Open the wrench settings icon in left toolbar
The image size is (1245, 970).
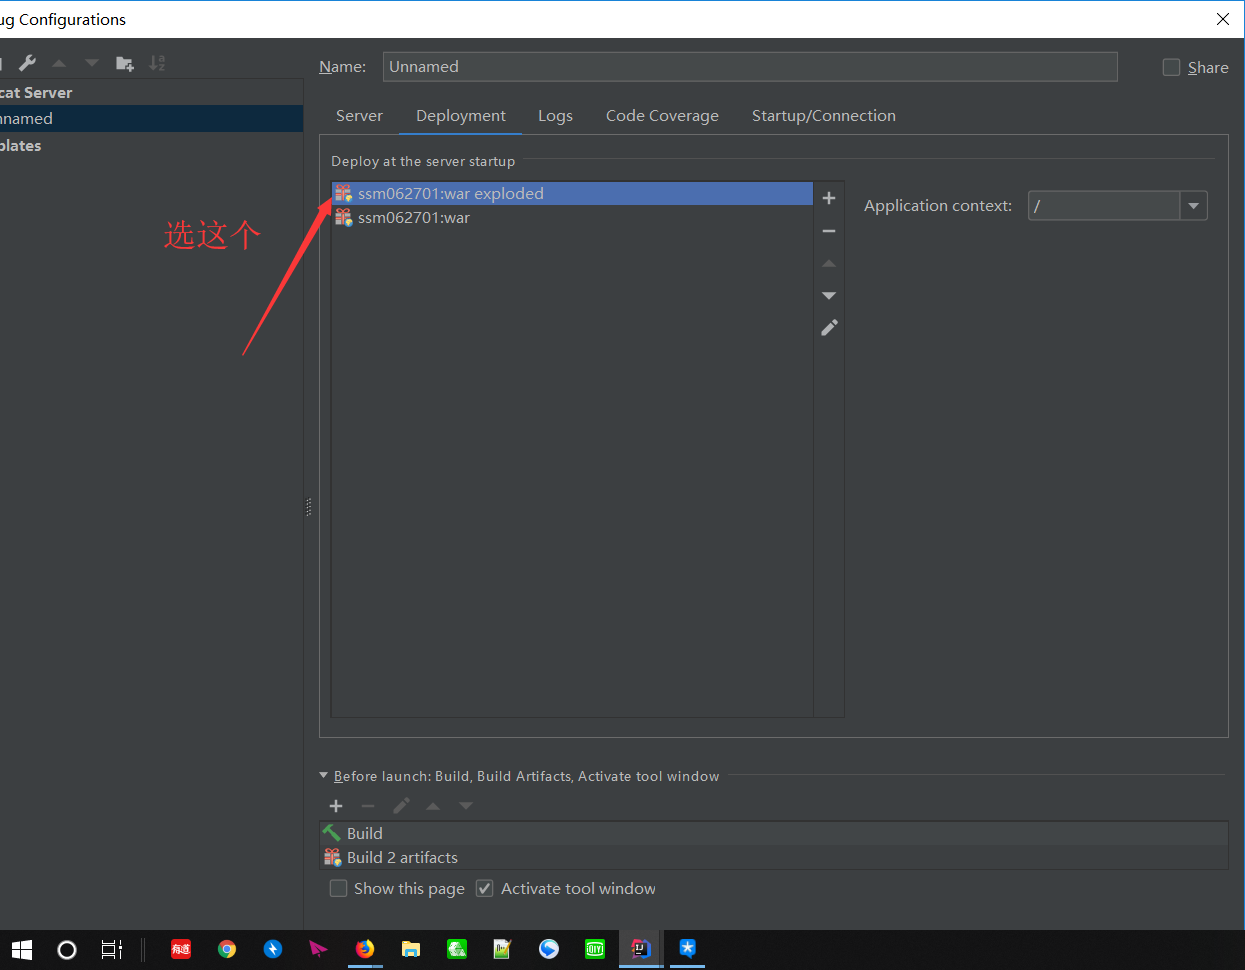pyautogui.click(x=27, y=63)
